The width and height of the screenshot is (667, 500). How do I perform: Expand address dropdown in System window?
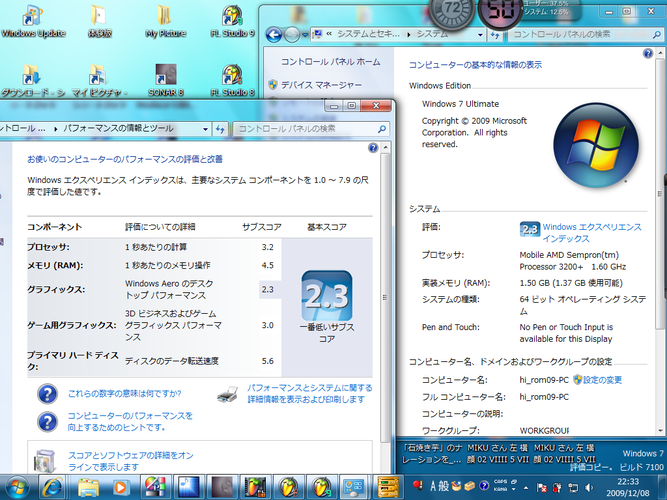[x=480, y=34]
